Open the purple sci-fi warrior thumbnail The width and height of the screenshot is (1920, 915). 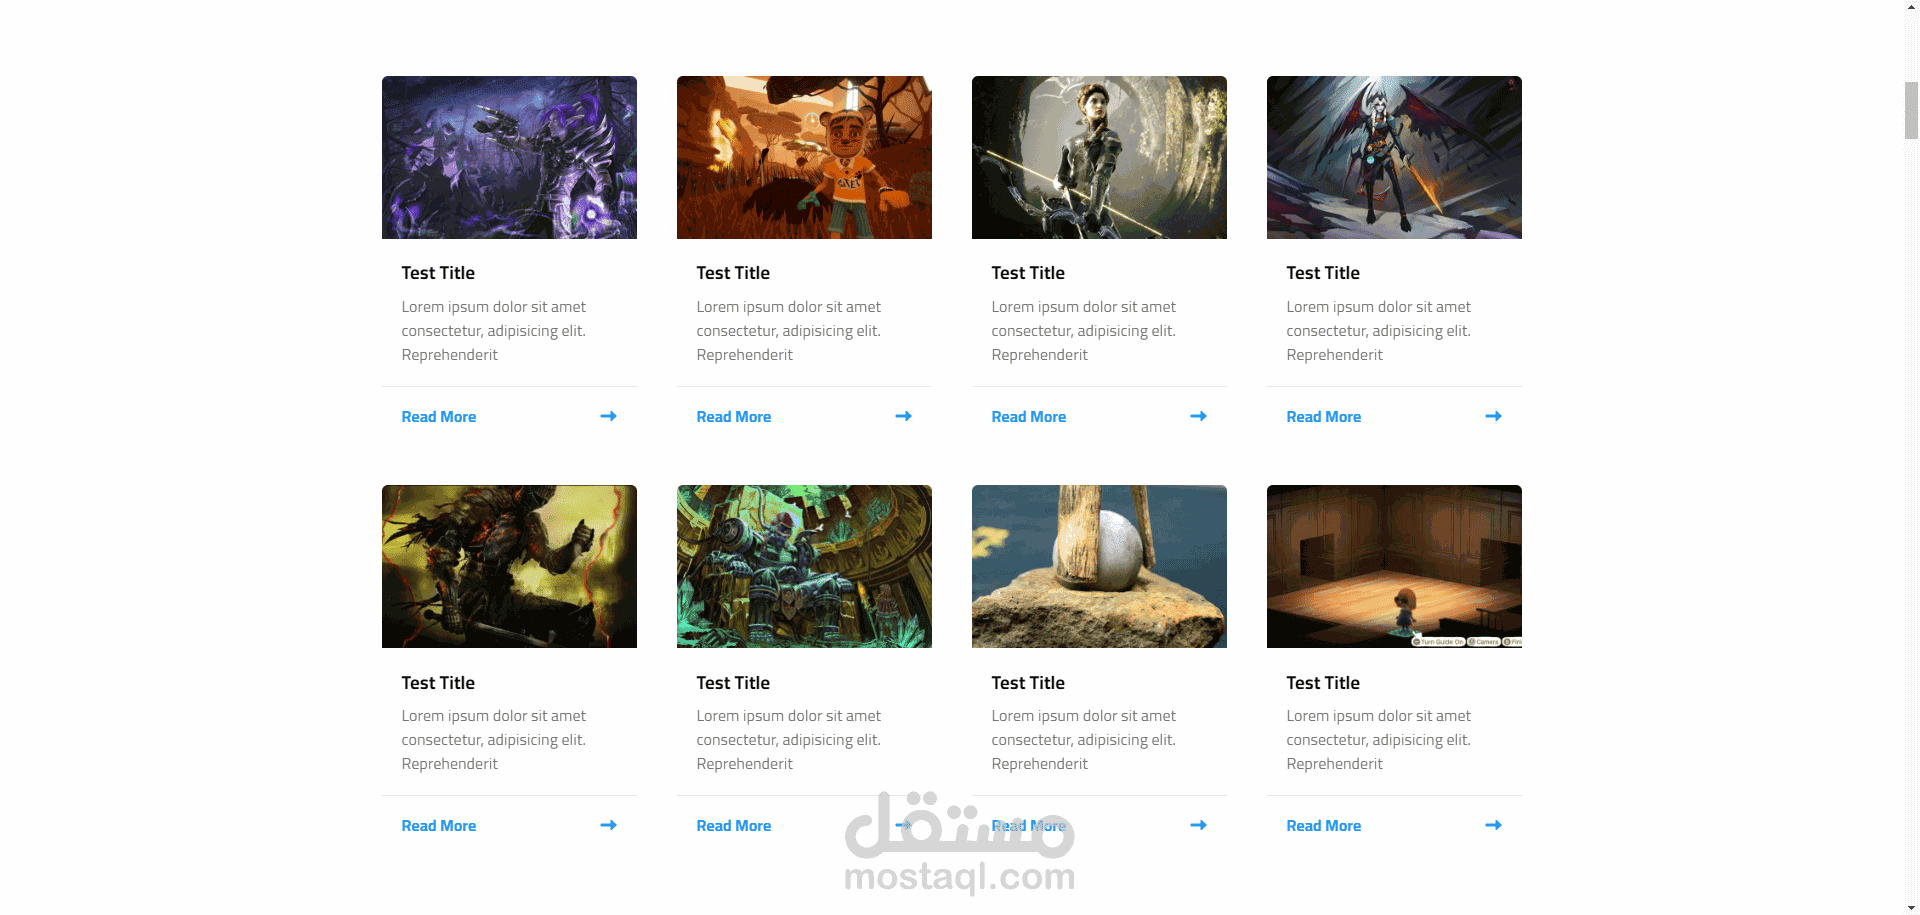(509, 157)
